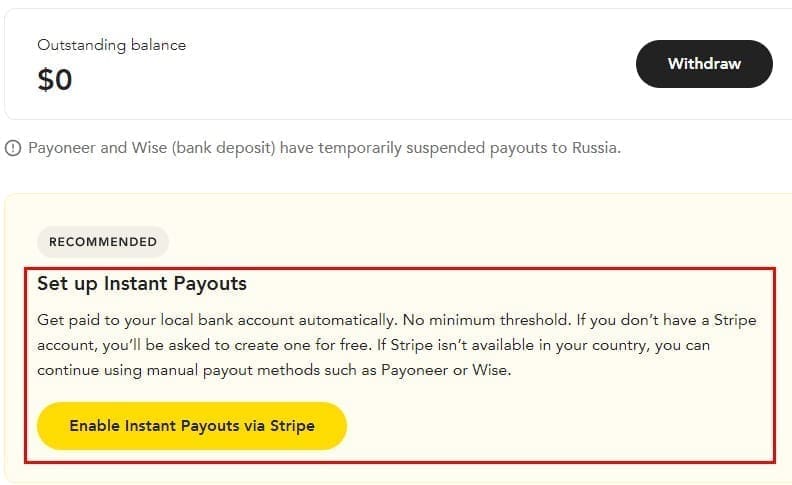The height and width of the screenshot is (485, 792).
Task: Click "If you don't have a Stripe" text
Action: pyautogui.click(x=667, y=320)
